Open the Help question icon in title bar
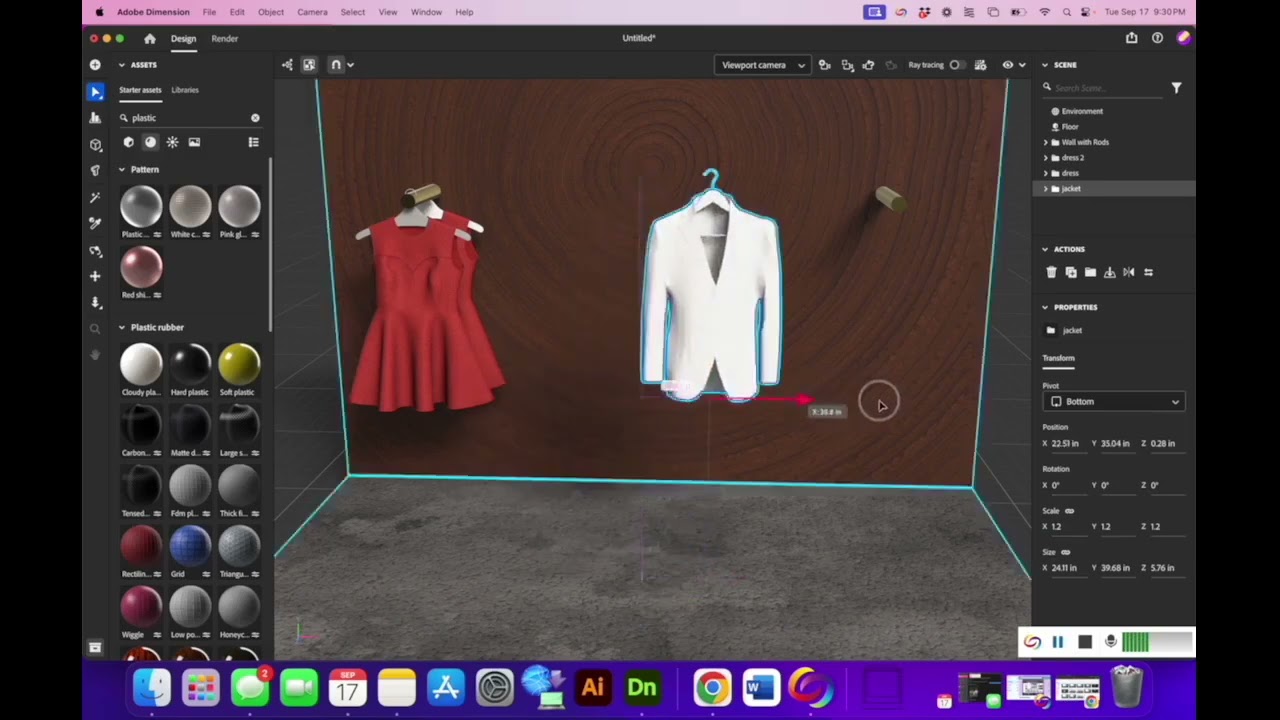This screenshot has height=720, width=1280. pos(1157,38)
